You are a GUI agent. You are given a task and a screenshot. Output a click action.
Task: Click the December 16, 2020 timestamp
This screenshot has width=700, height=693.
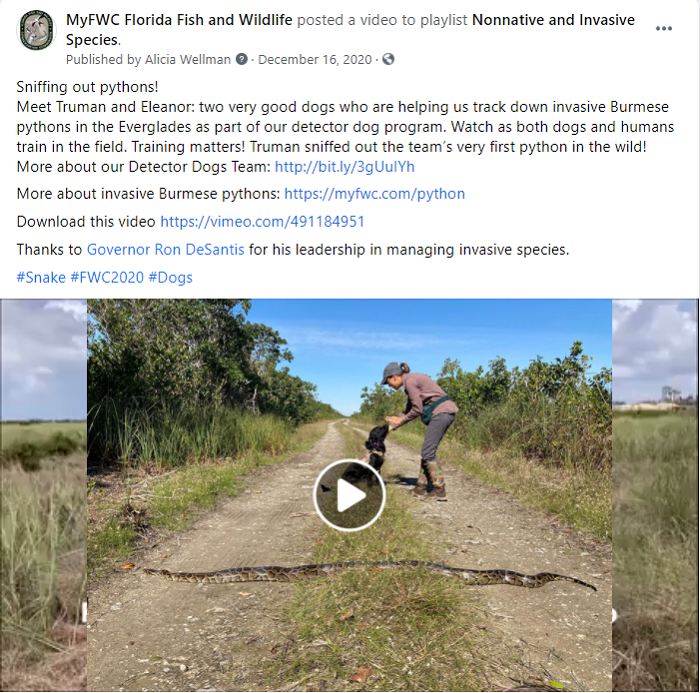pyautogui.click(x=315, y=60)
